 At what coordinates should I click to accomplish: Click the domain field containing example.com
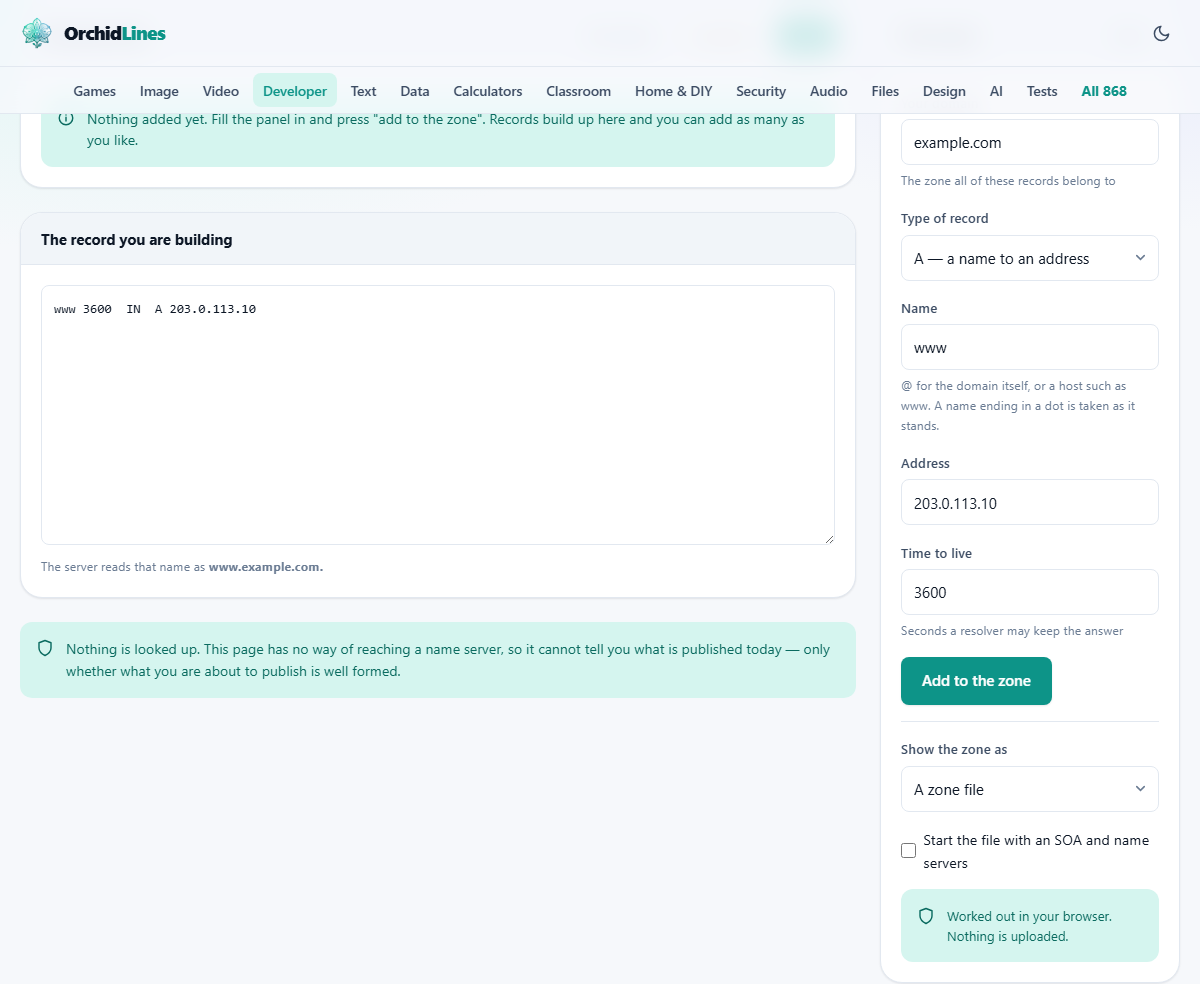[x=1030, y=142]
